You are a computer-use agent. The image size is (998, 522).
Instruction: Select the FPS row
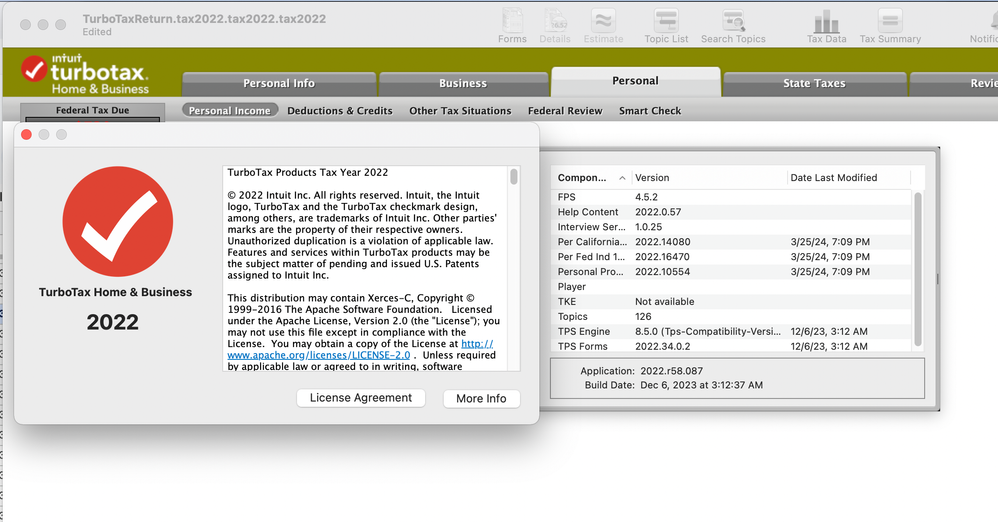coord(732,197)
